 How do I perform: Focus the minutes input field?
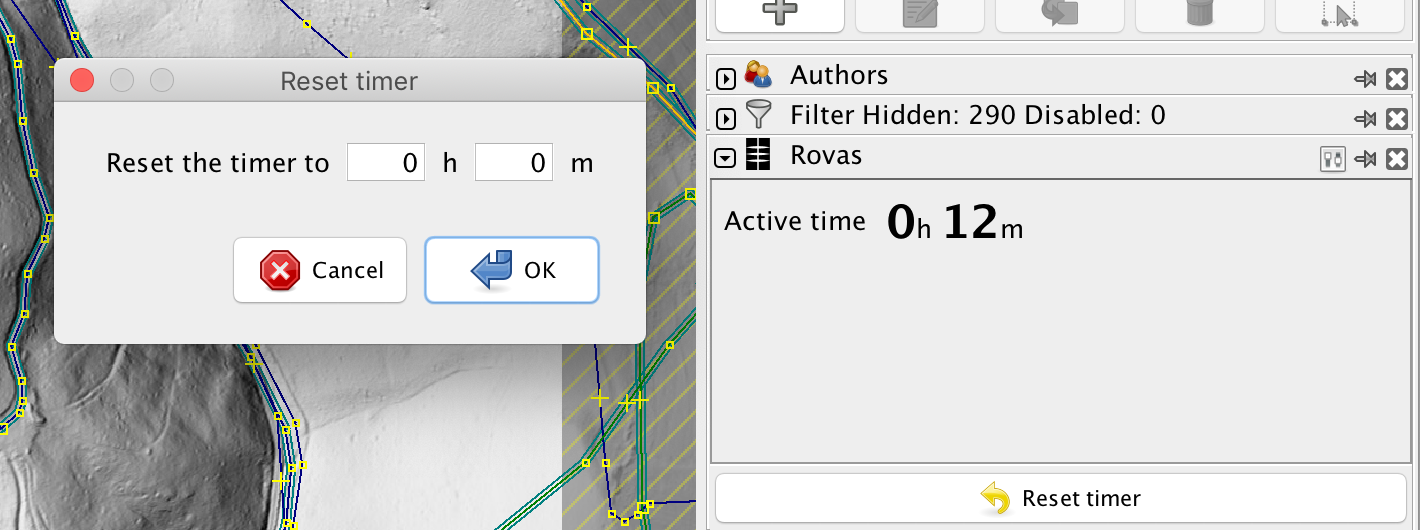tap(514, 163)
